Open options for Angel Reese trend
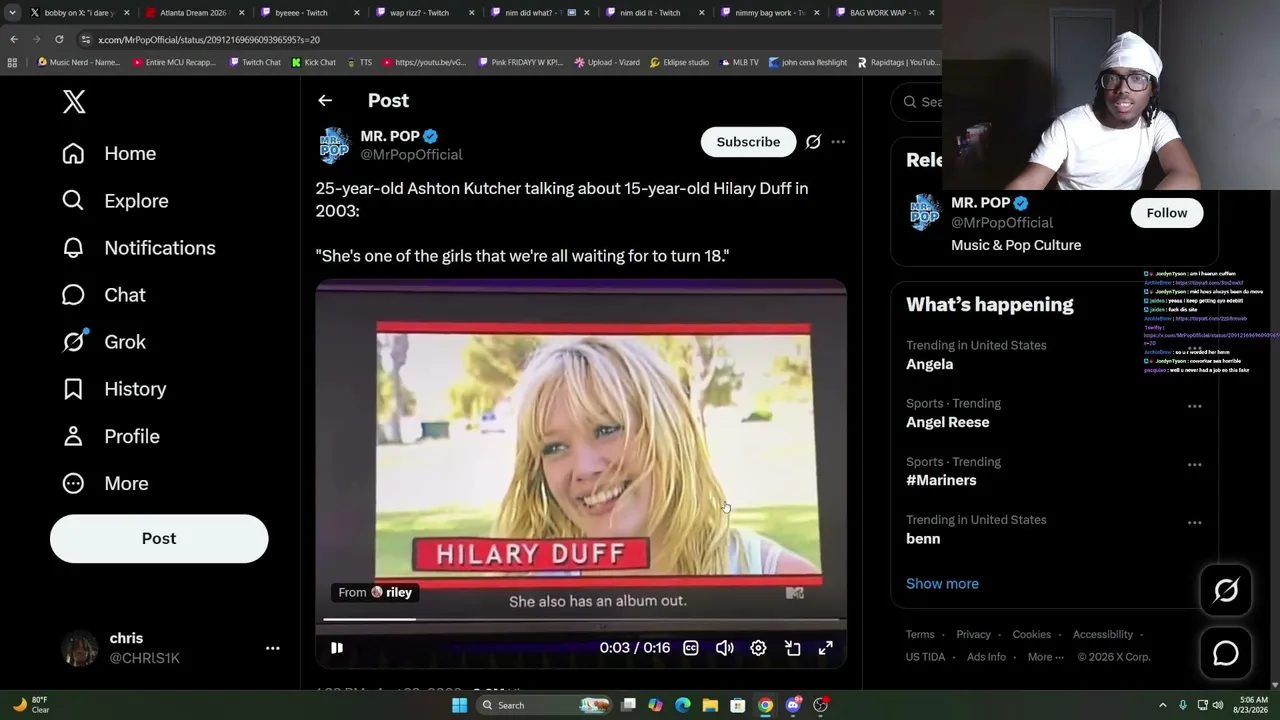This screenshot has height=720, width=1280. click(1194, 407)
